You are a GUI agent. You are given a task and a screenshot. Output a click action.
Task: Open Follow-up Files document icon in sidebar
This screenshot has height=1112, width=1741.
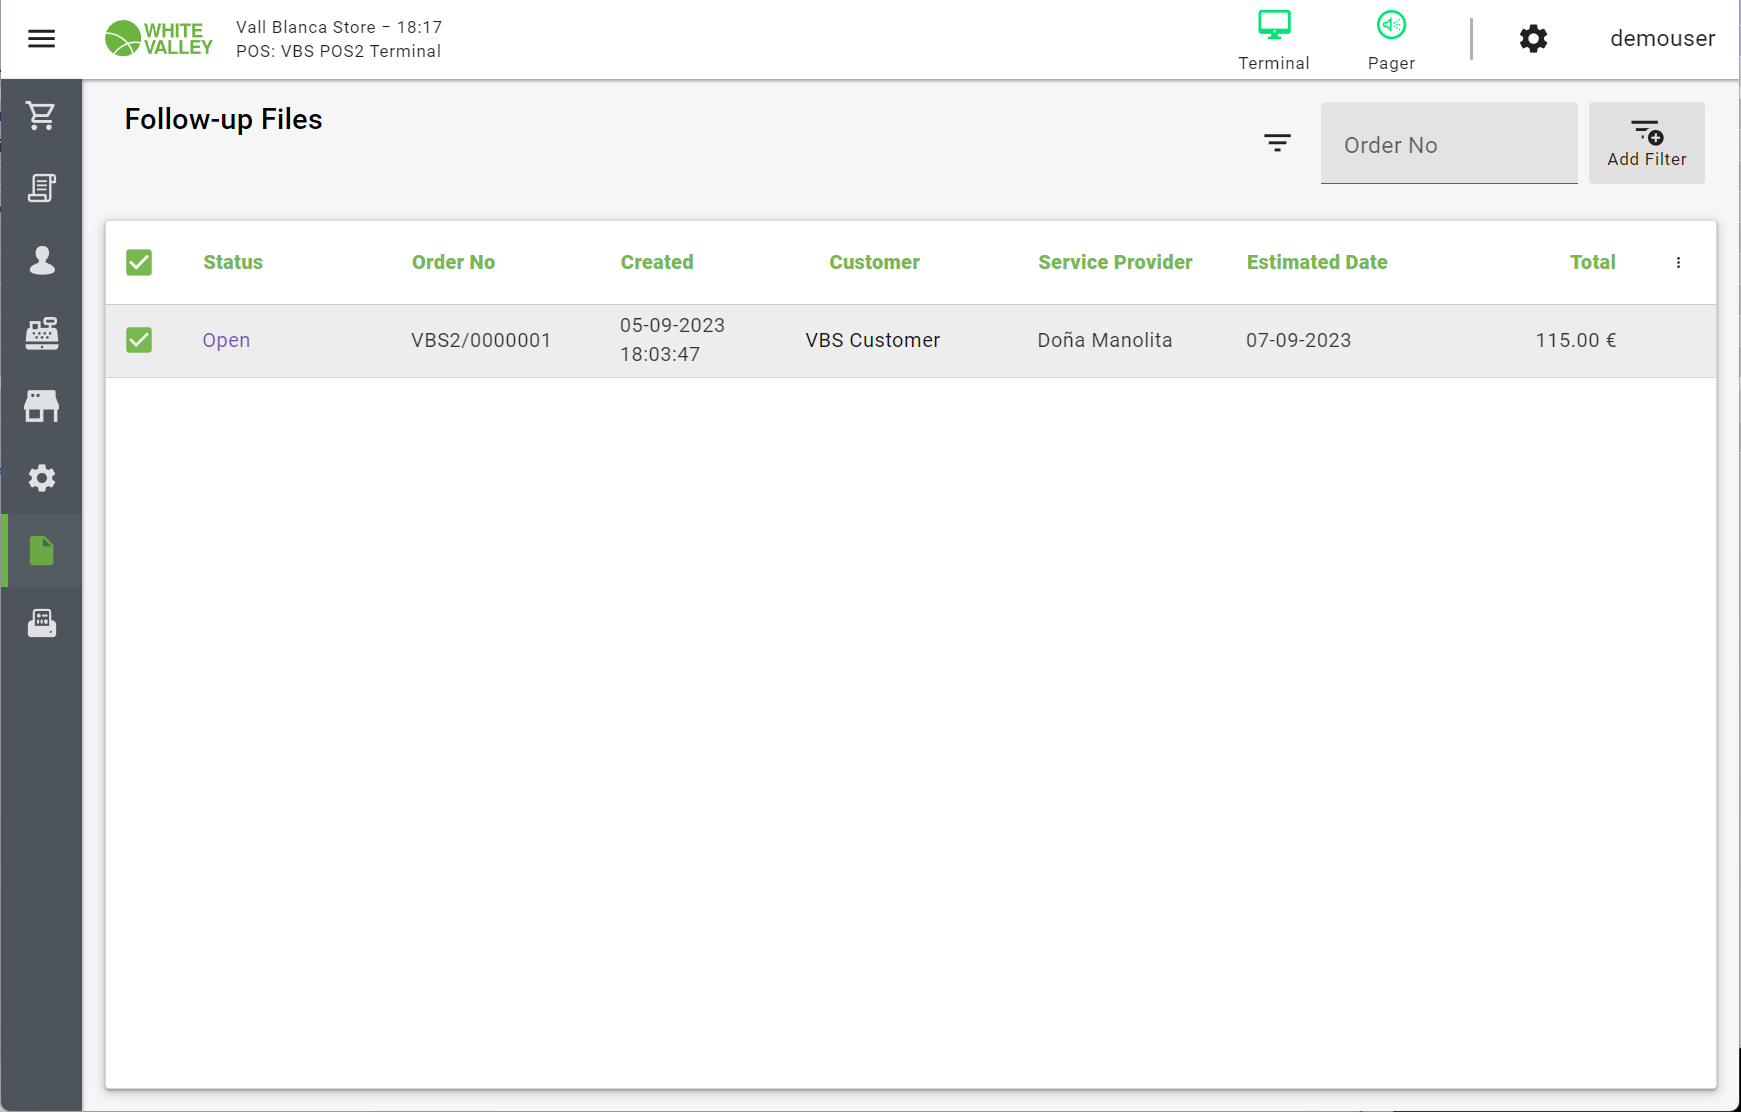[x=41, y=550]
